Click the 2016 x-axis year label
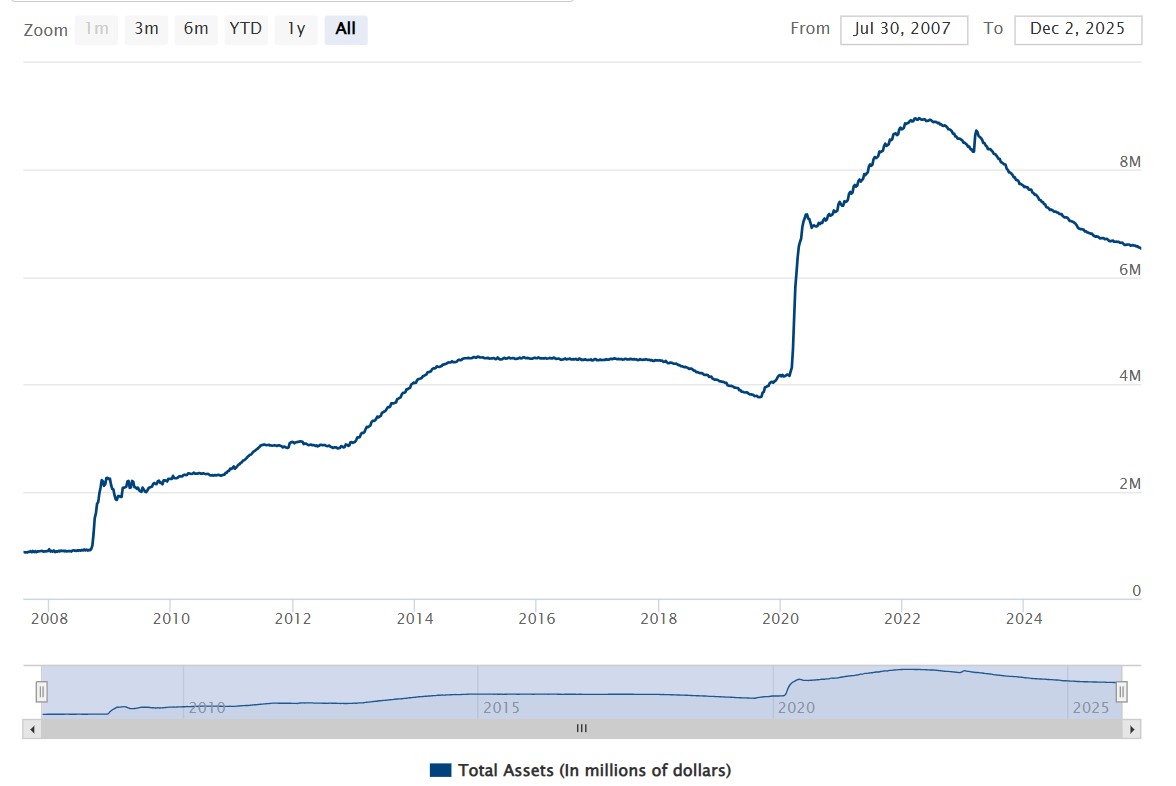Screen dimensions: 1176x786 pyautogui.click(x=536, y=619)
